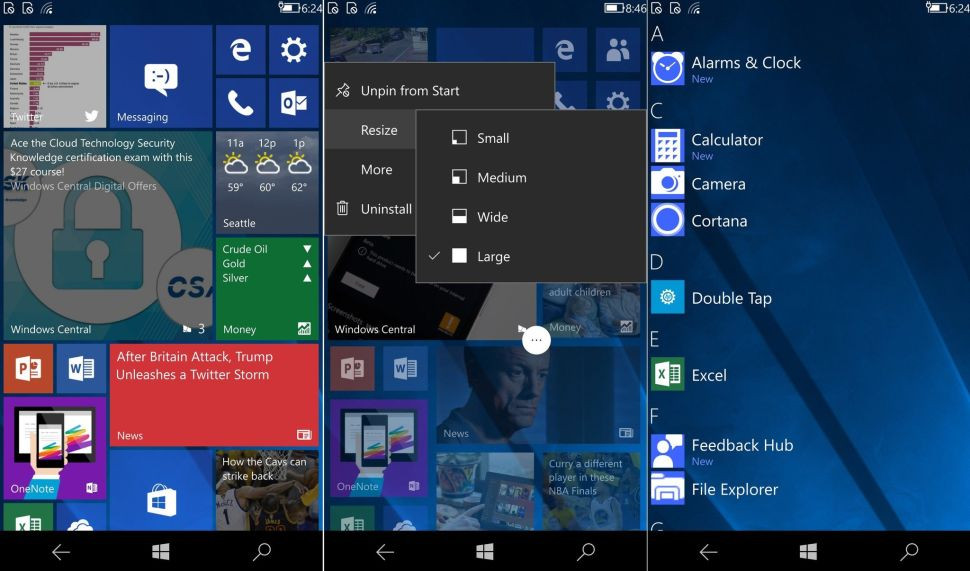
Task: Open Excel from app list
Action: click(x=689, y=374)
